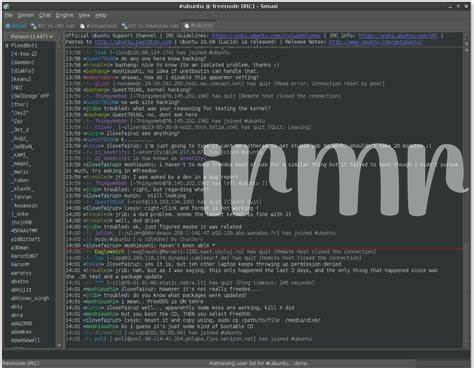Image resolution: width=474 pixels, height=368 pixels.
Task: Open the Help menu
Action: click(101, 15)
